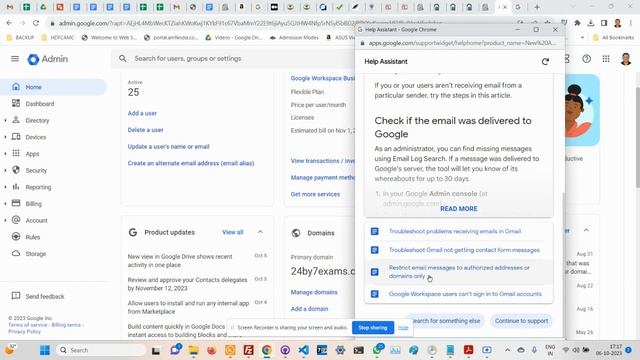Open Dashboard from the sidebar

(x=40, y=104)
